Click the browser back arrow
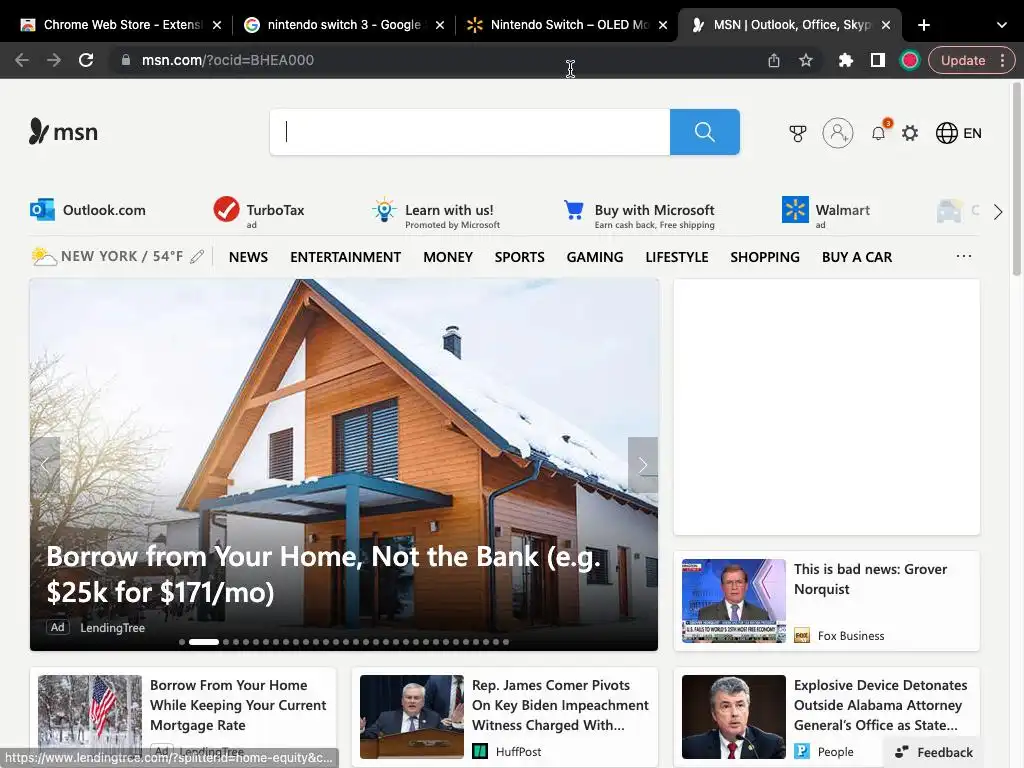 point(22,60)
